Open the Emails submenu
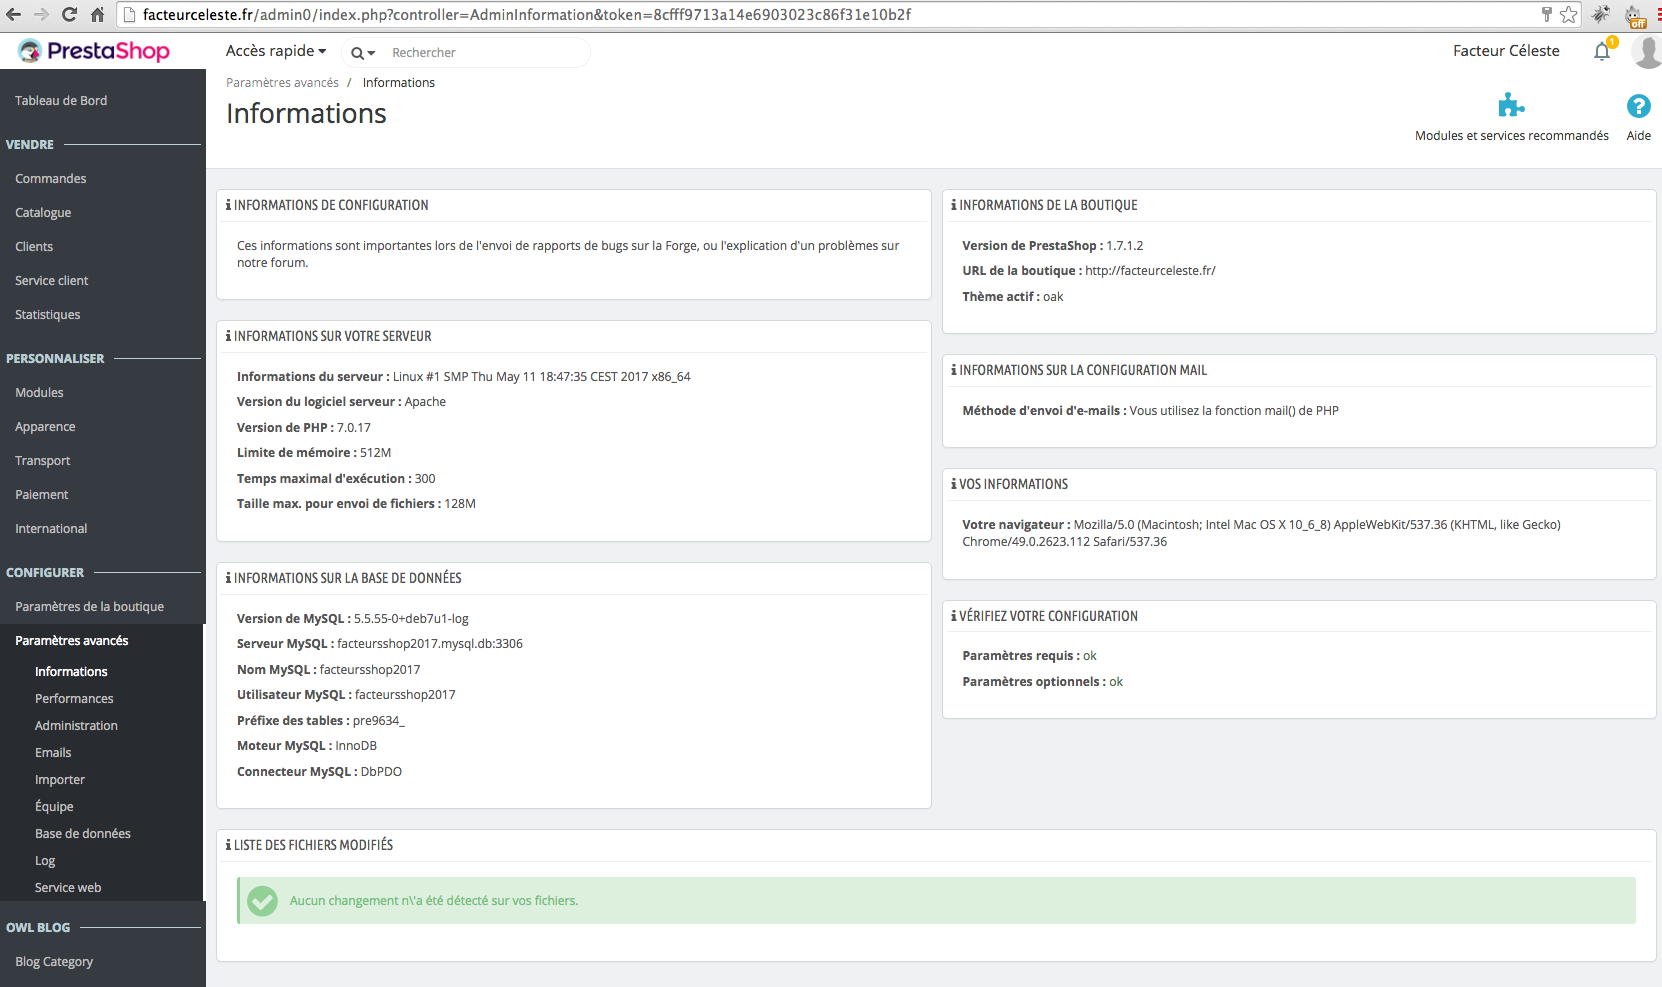This screenshot has height=987, width=1662. pyautogui.click(x=53, y=753)
